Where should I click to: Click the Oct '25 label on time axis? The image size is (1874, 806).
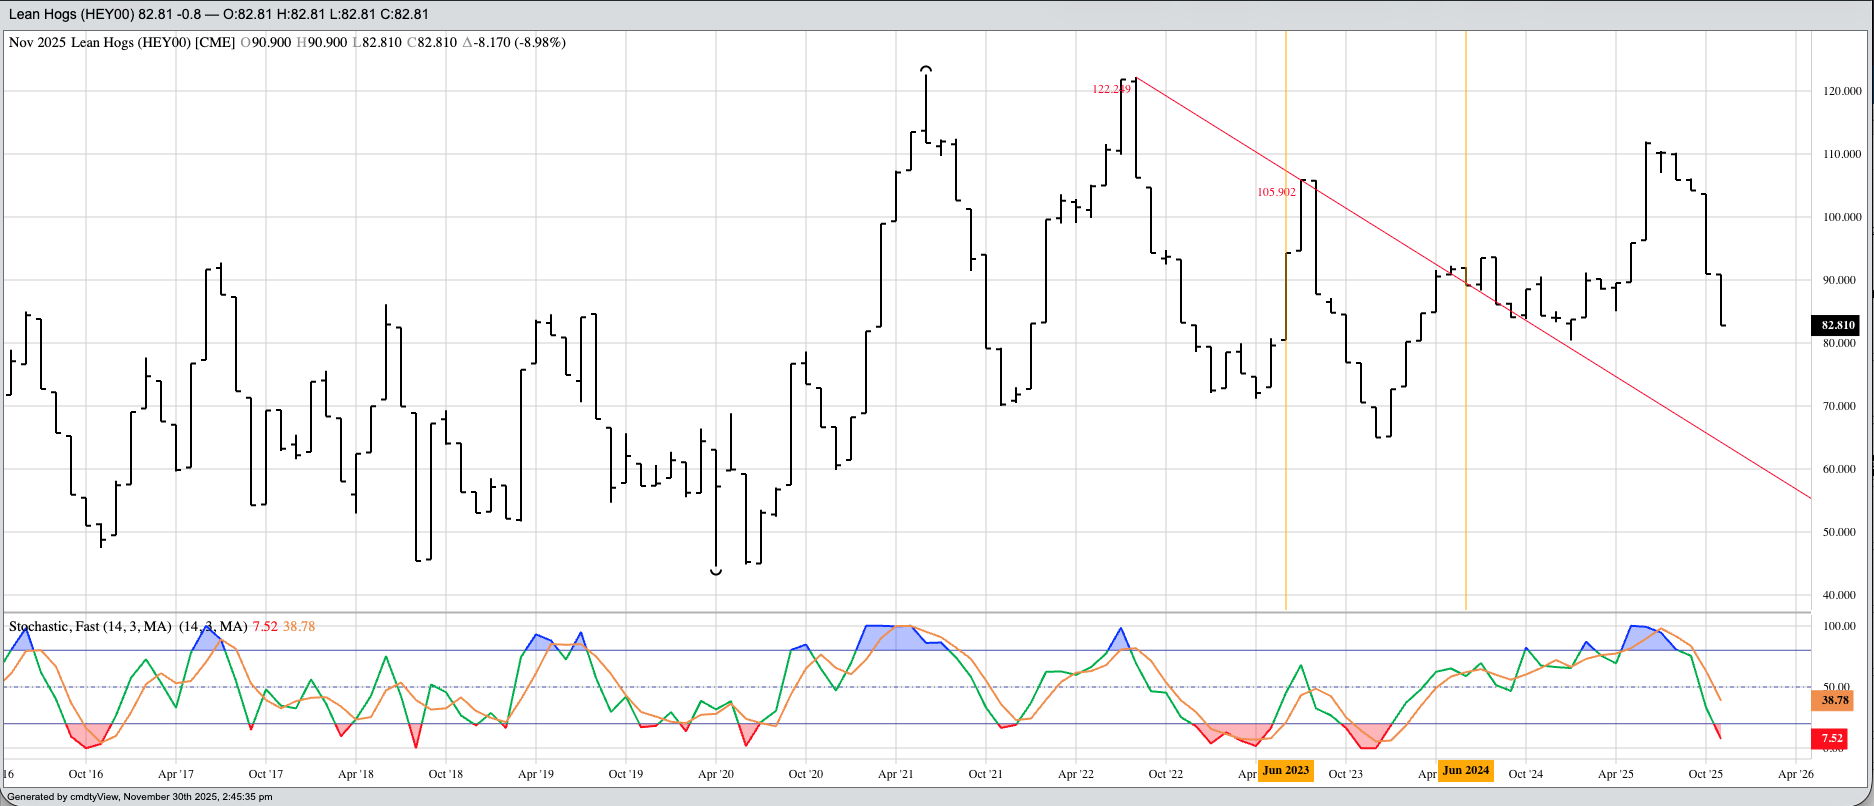click(x=1705, y=774)
